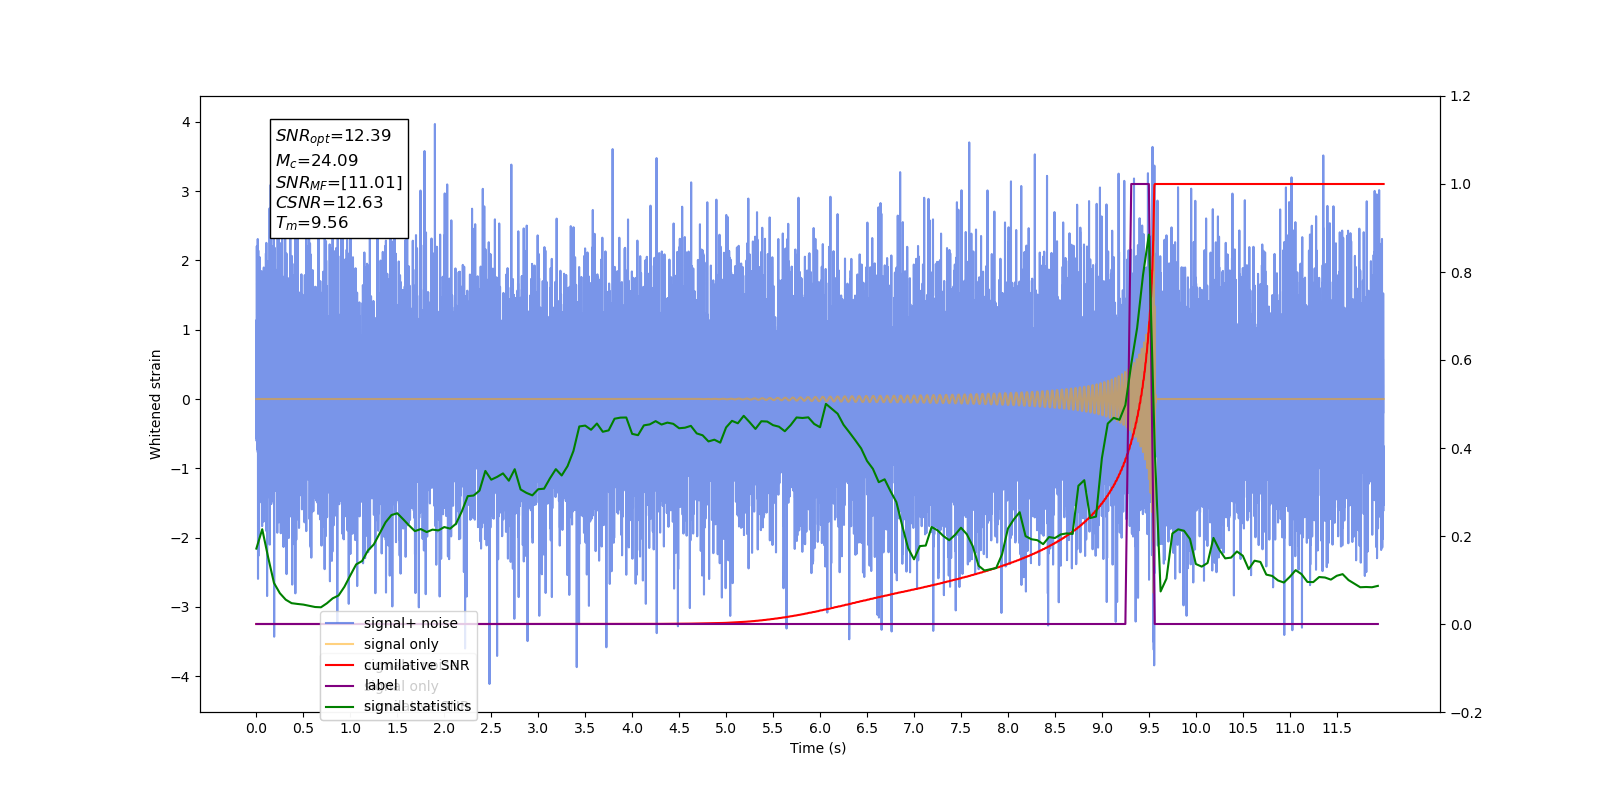
Task: Click the 8.5 tick on the time axis
Action: click(1055, 728)
